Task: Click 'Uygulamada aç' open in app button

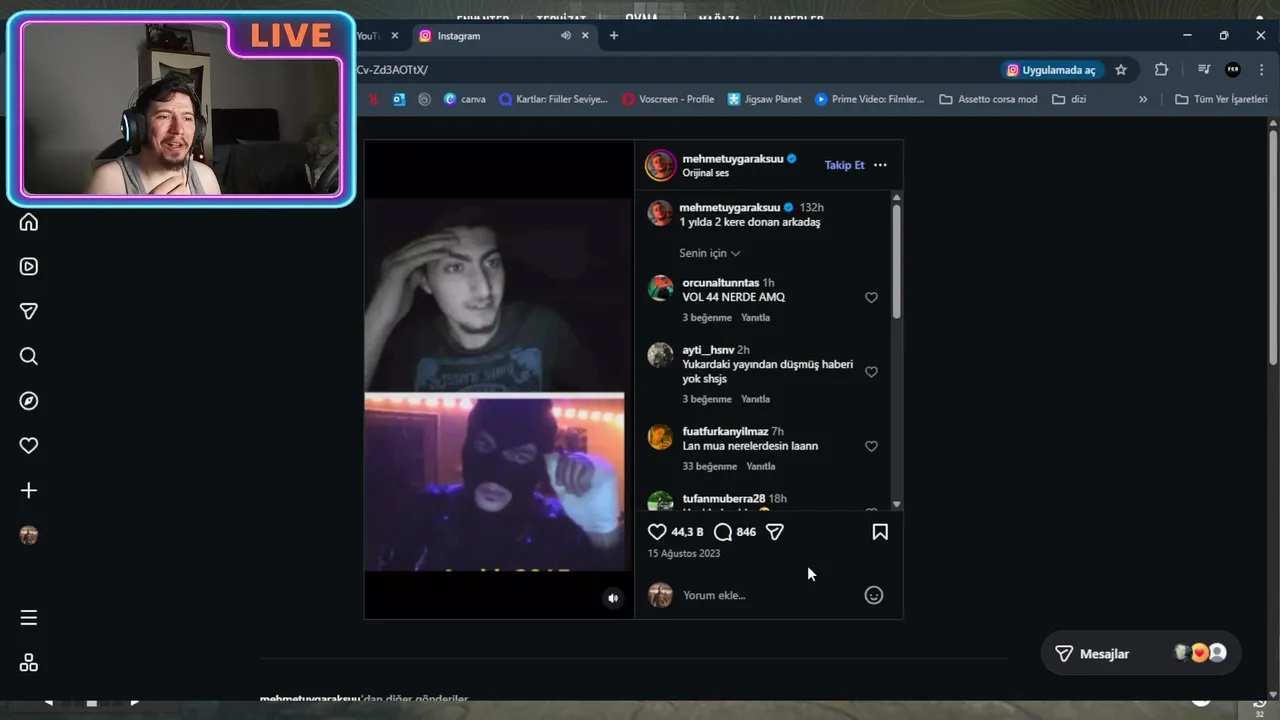Action: coord(1051,70)
